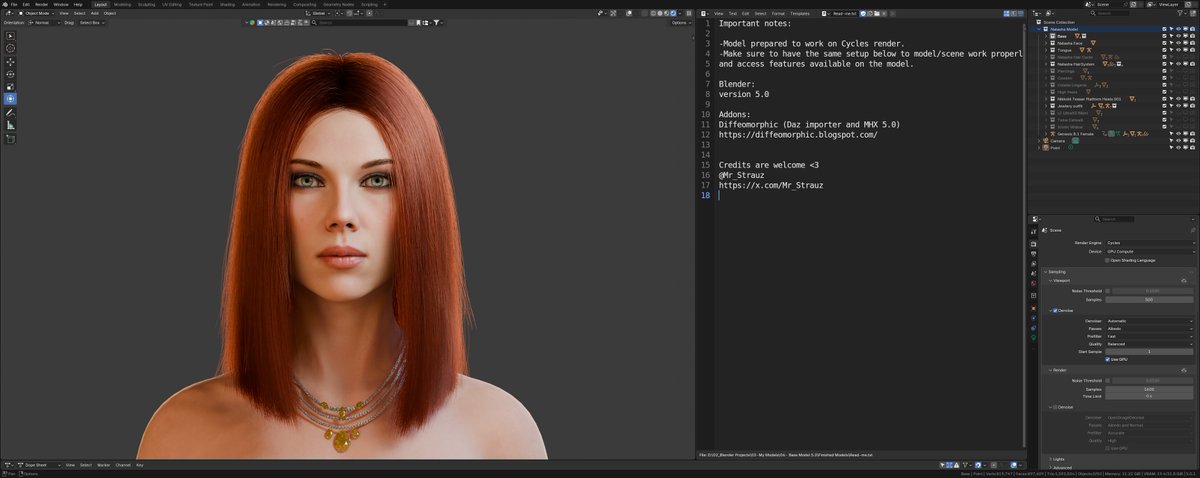Toggle the Use GPU checkbox under viewport Denoise

pyautogui.click(x=1107, y=360)
